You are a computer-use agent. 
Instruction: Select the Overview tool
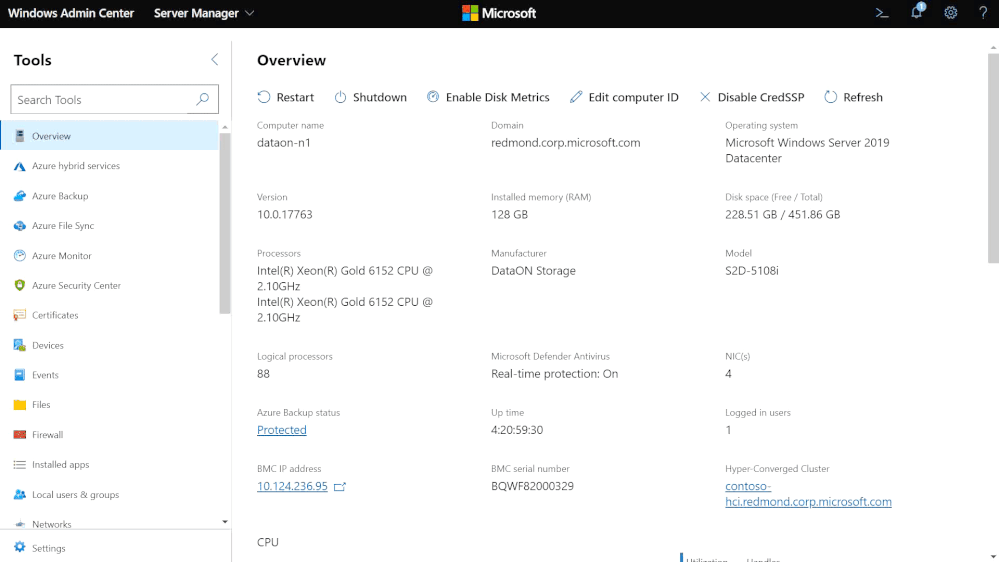pos(110,136)
